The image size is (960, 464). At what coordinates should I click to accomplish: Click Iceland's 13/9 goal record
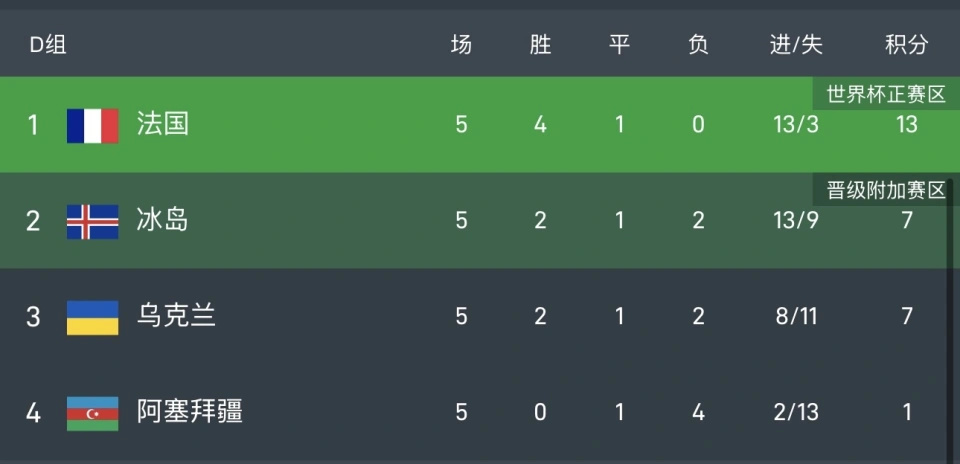point(796,221)
